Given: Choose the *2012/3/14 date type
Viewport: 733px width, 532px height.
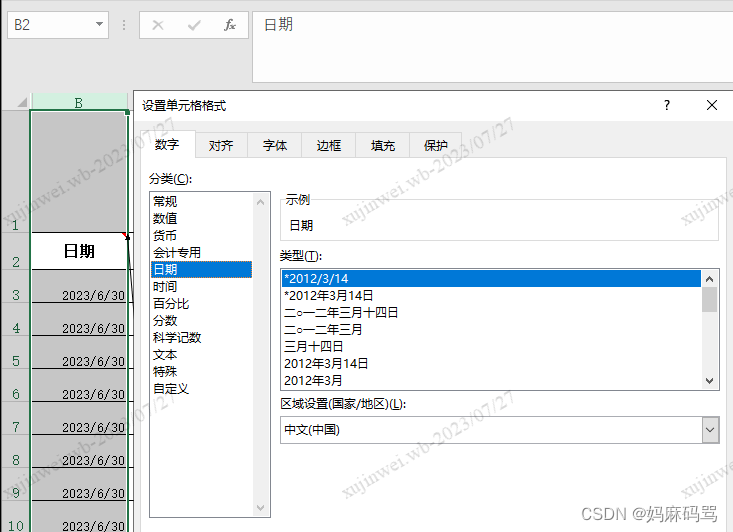Looking at the screenshot, I should [491, 279].
